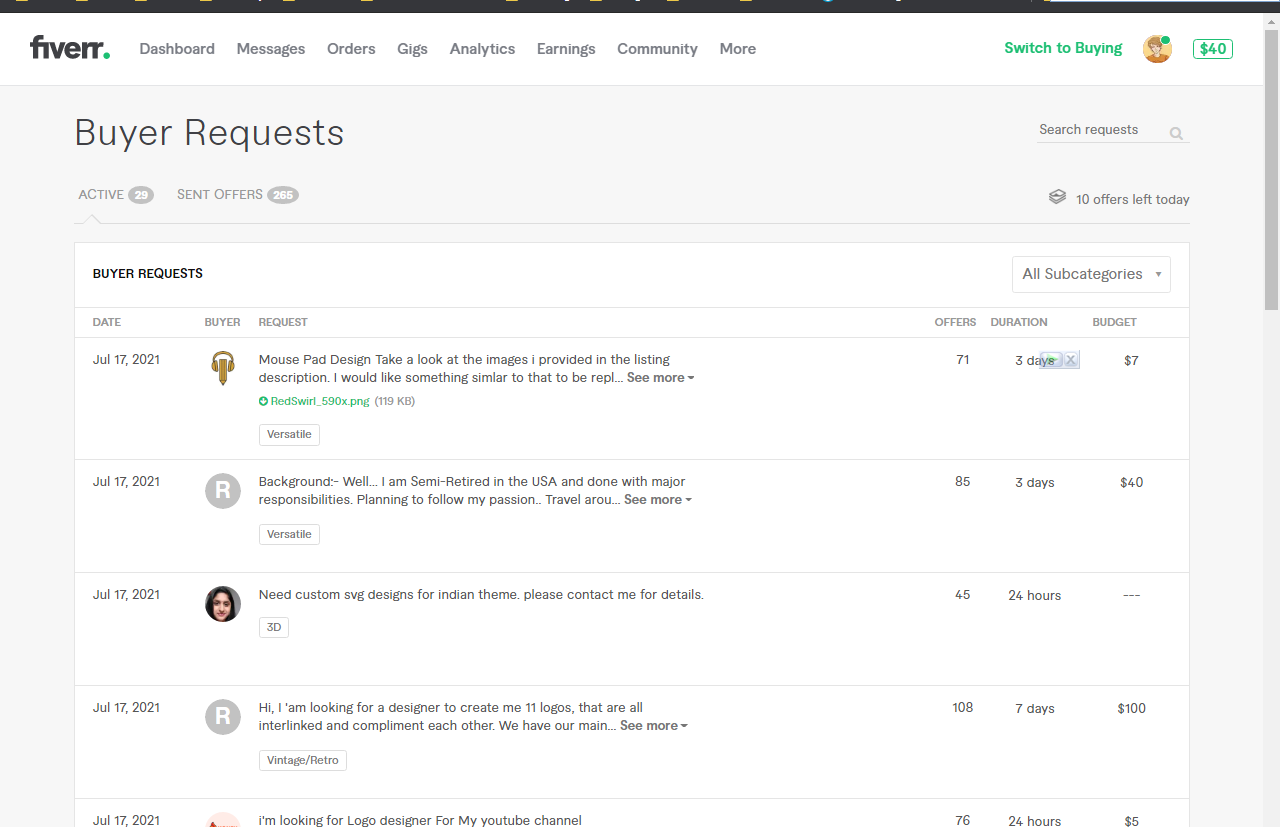The height and width of the screenshot is (827, 1280).
Task: Click the OFFERS column header
Action: [955, 322]
